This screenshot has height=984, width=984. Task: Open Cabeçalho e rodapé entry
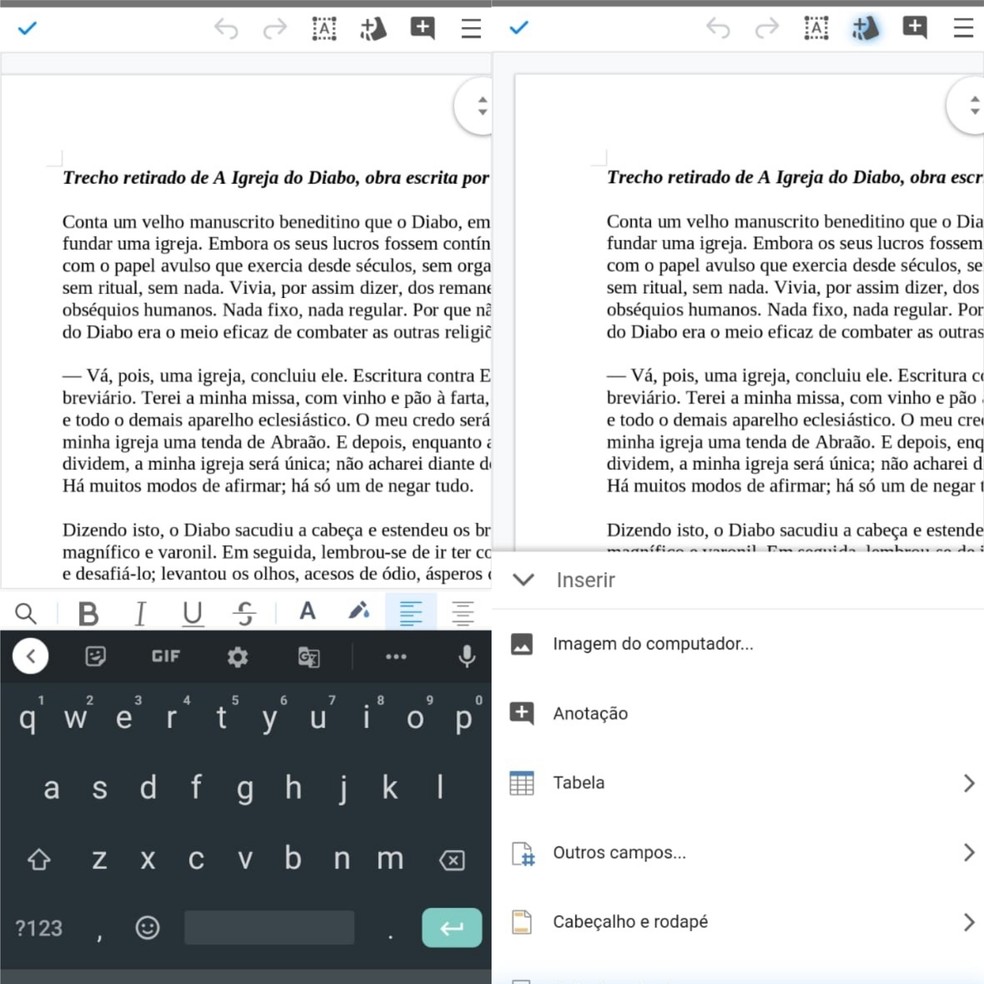(738, 922)
